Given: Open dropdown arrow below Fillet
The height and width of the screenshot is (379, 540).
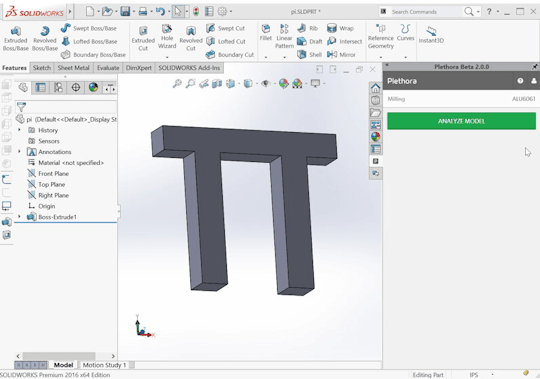Looking at the screenshot, I should tap(266, 57).
